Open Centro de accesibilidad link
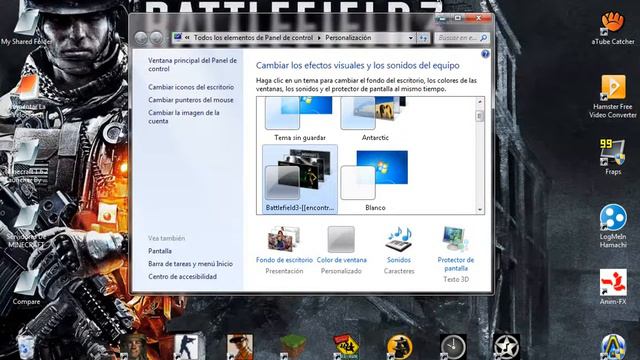This screenshot has height=360, width=640. (182, 276)
